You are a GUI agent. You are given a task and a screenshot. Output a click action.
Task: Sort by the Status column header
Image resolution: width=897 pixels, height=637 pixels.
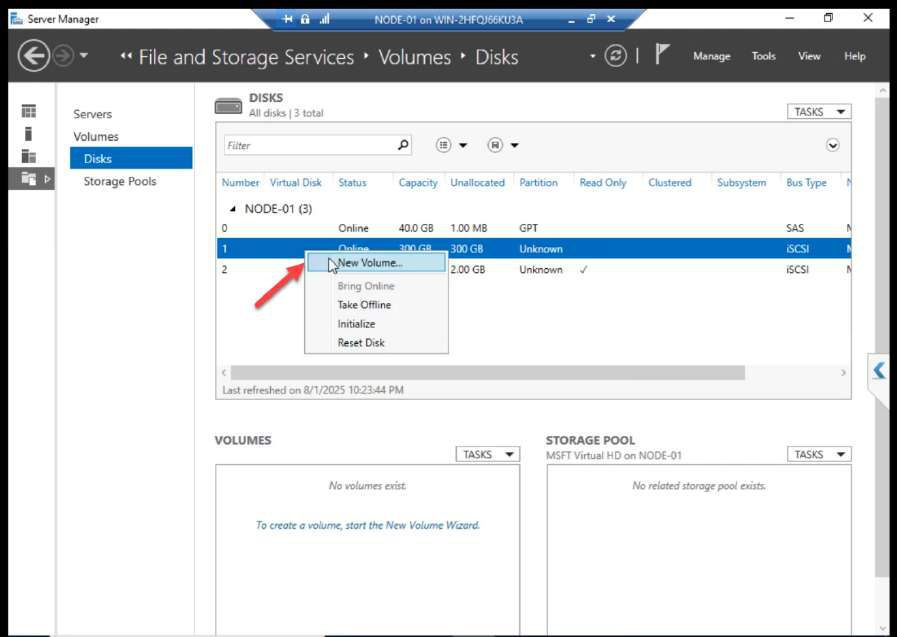(x=352, y=182)
